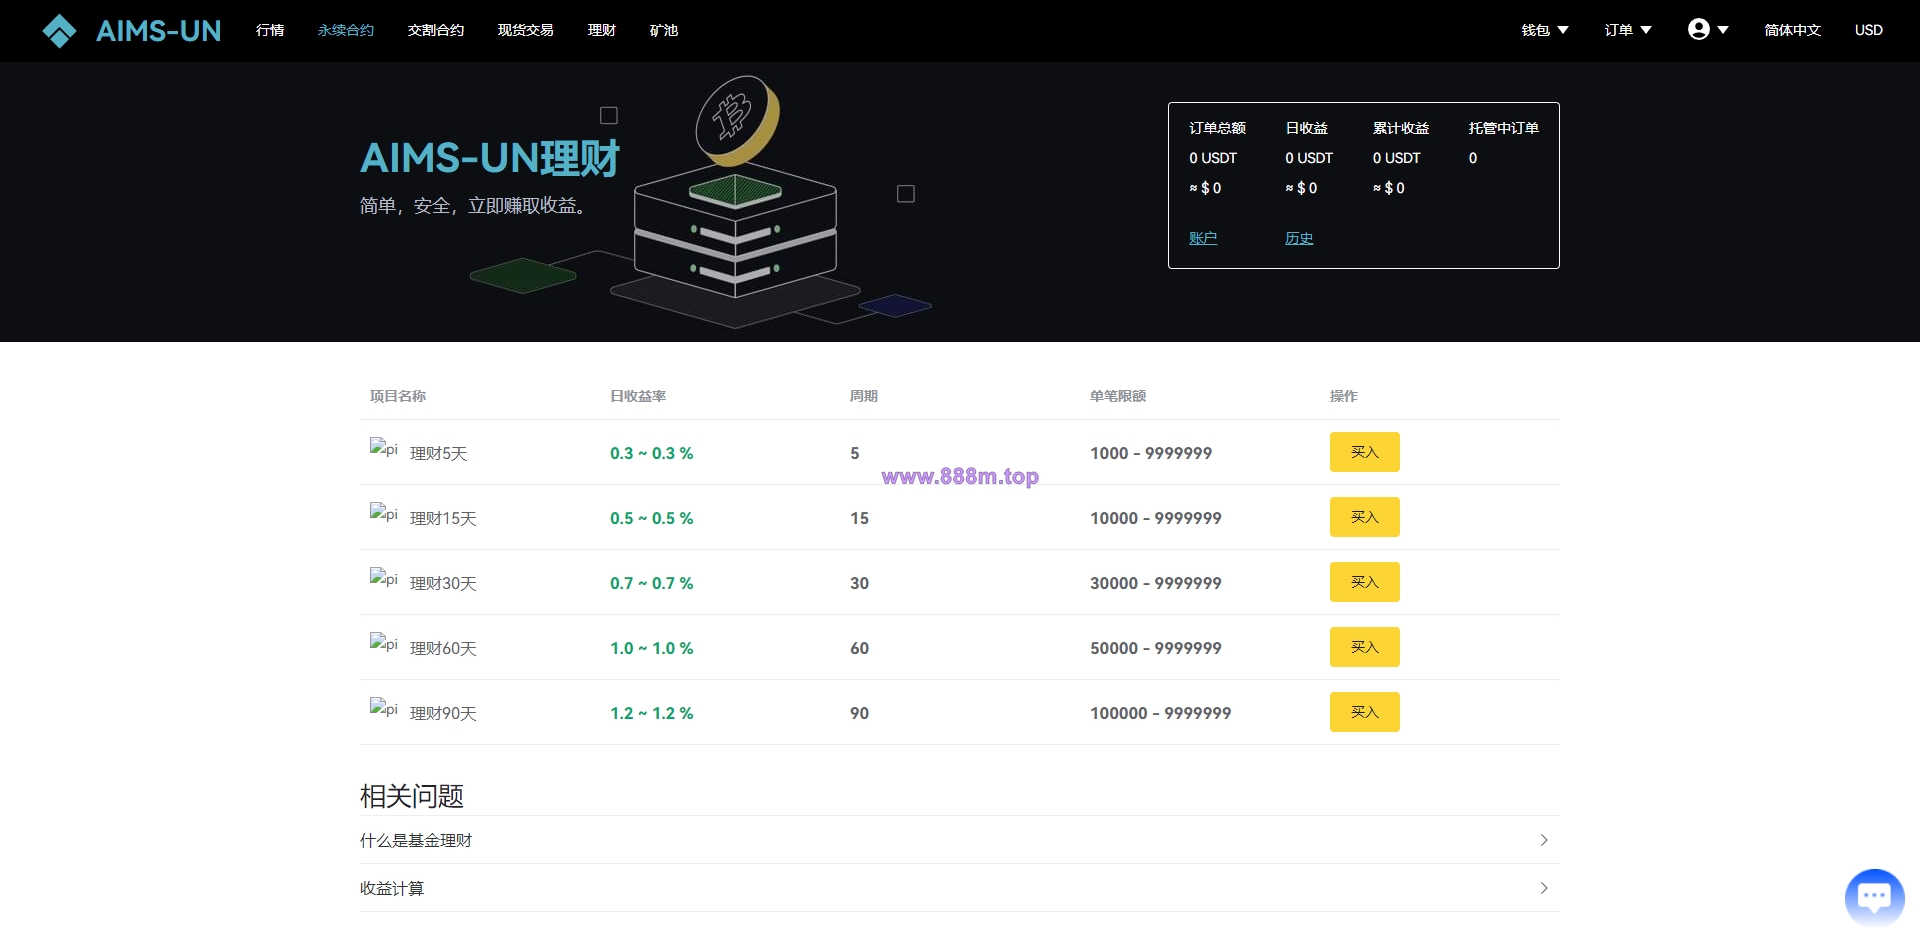Click the broken image icon beside 理财60天

click(x=383, y=643)
